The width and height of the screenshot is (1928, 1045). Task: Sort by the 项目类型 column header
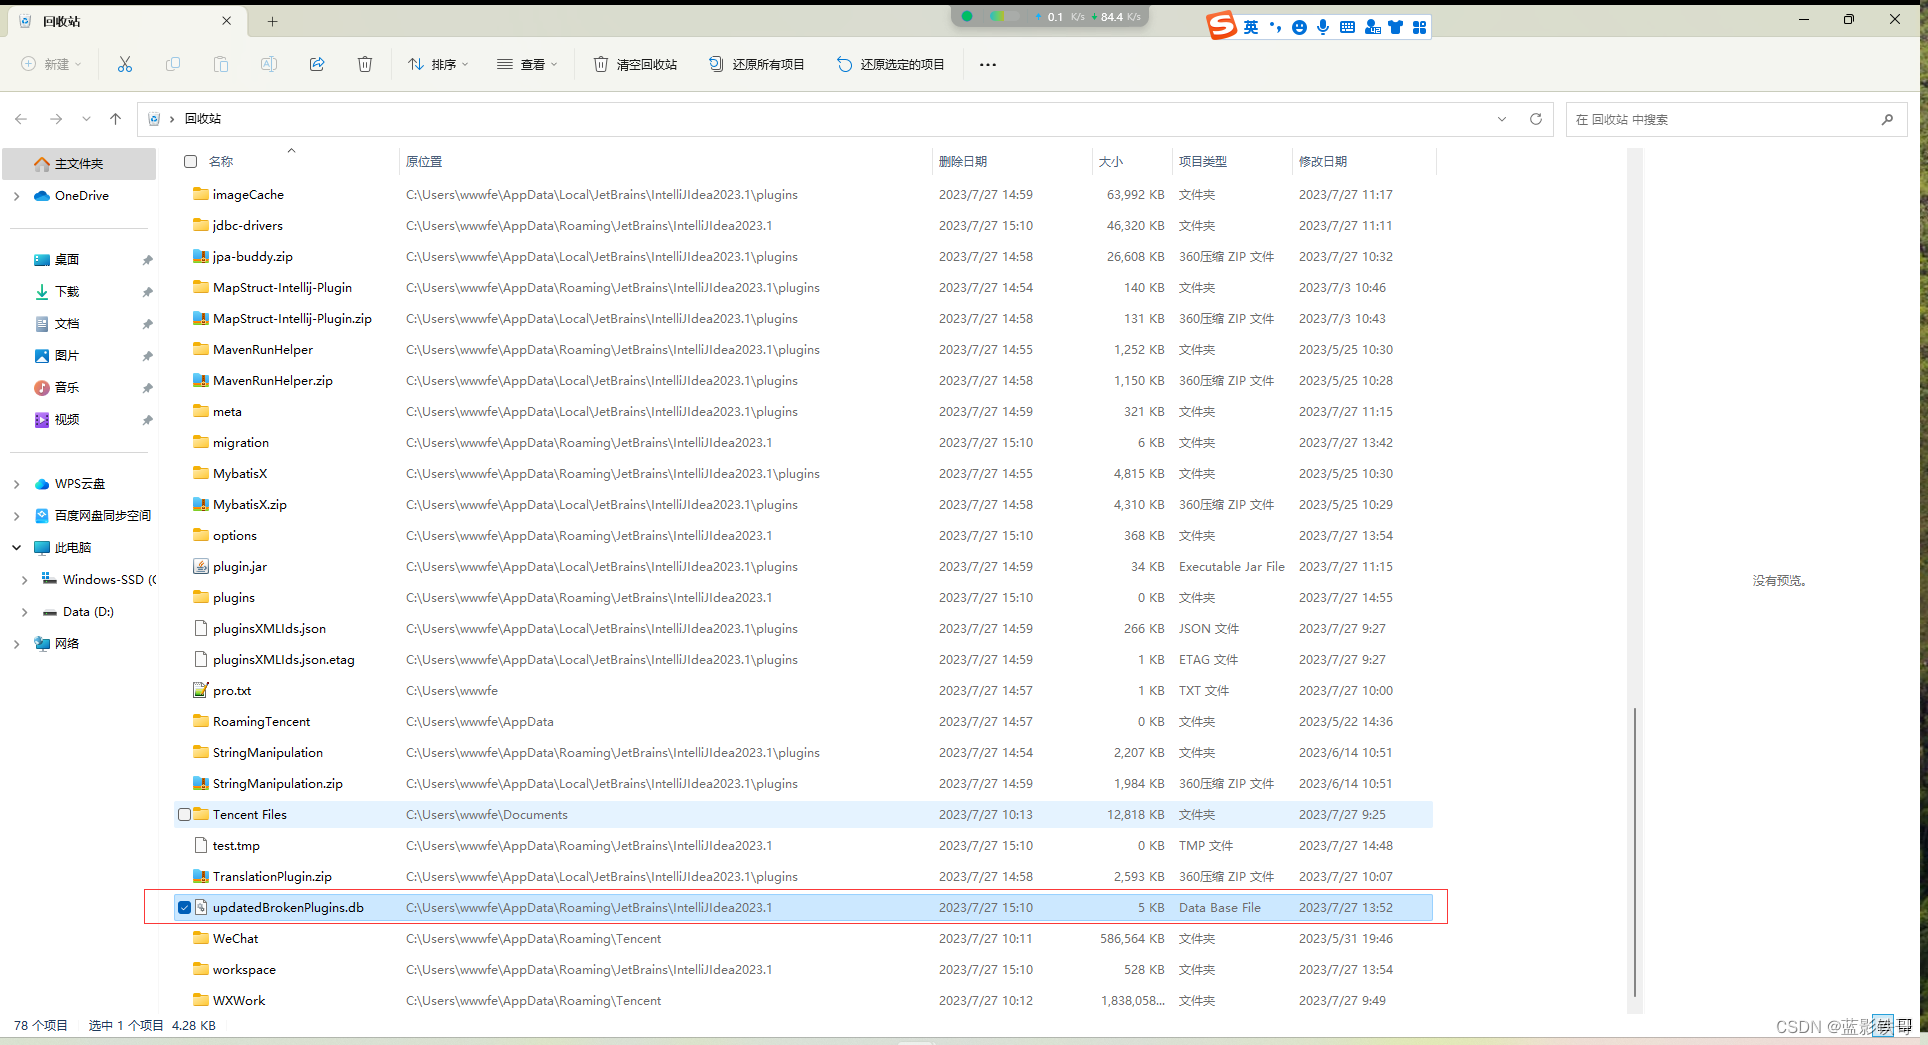pos(1203,161)
